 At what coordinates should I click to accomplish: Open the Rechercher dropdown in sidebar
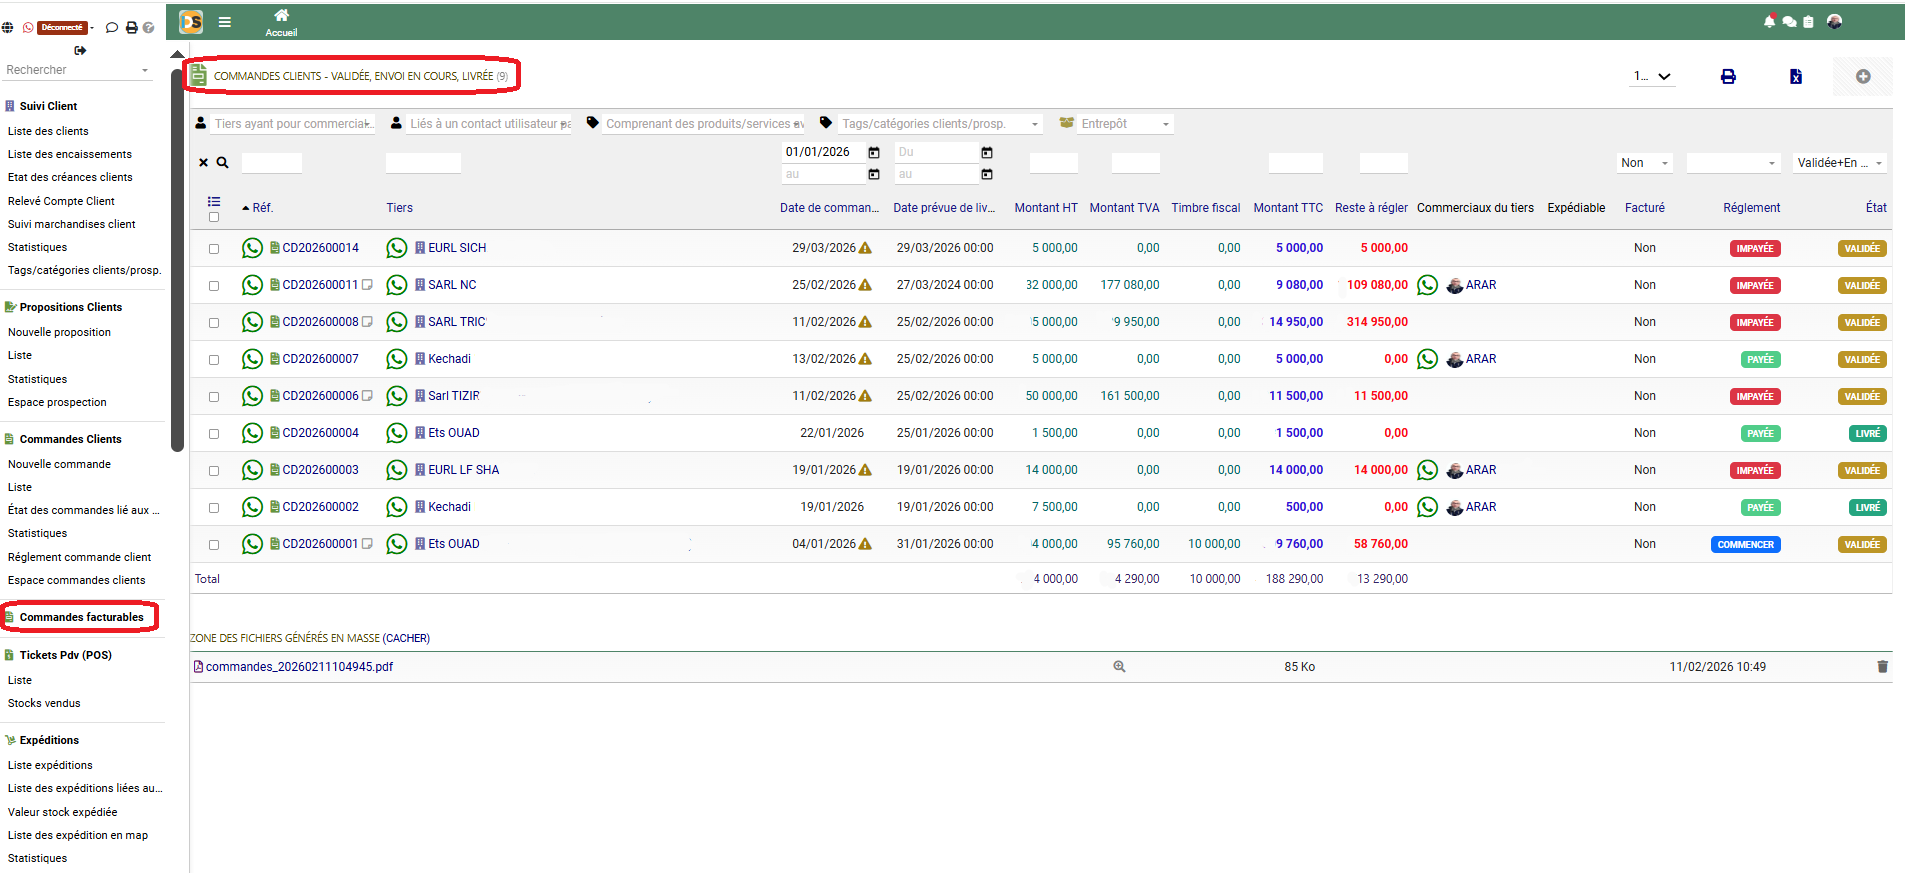pos(77,70)
